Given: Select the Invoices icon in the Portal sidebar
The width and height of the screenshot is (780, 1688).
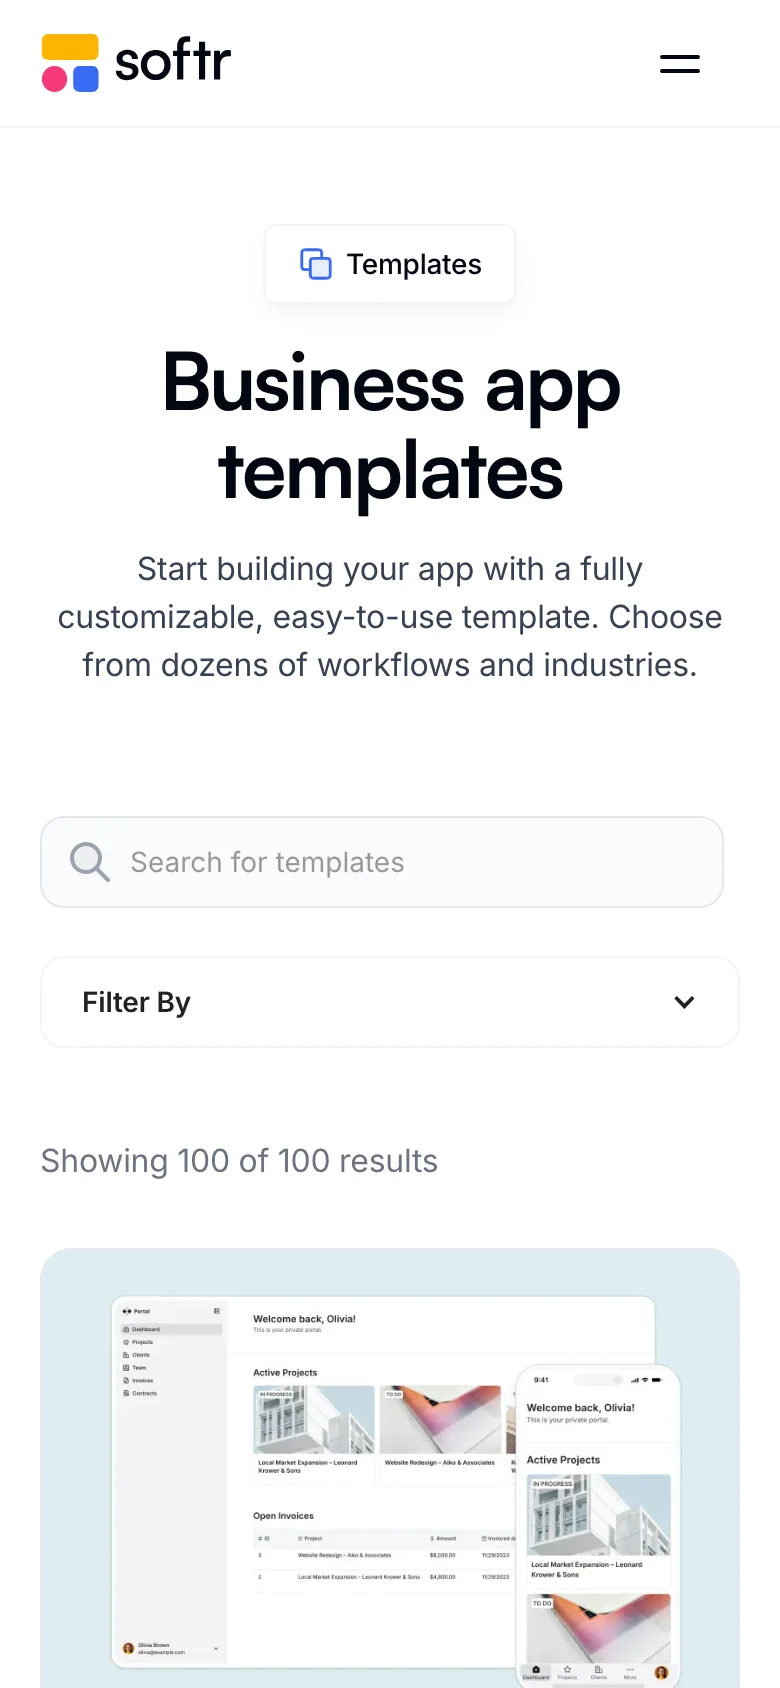Looking at the screenshot, I should (126, 1381).
